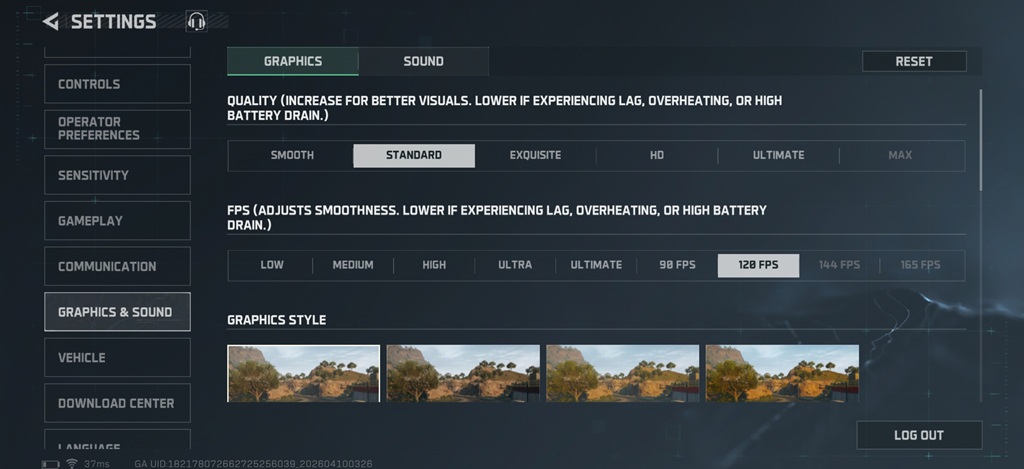Choose HD quality option
The image size is (1024, 469).
(x=656, y=155)
